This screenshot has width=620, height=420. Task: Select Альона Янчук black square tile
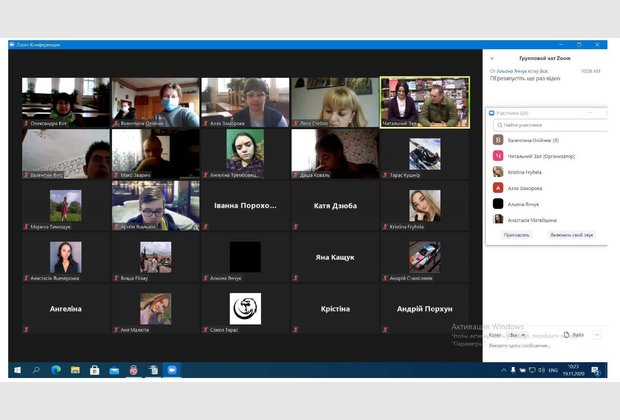[x=245, y=257]
